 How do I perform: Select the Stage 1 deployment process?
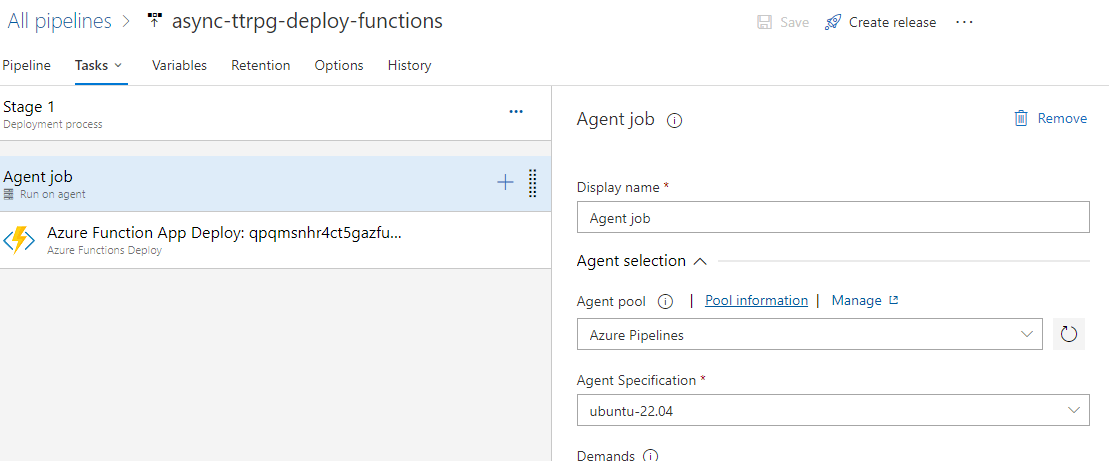(275, 114)
